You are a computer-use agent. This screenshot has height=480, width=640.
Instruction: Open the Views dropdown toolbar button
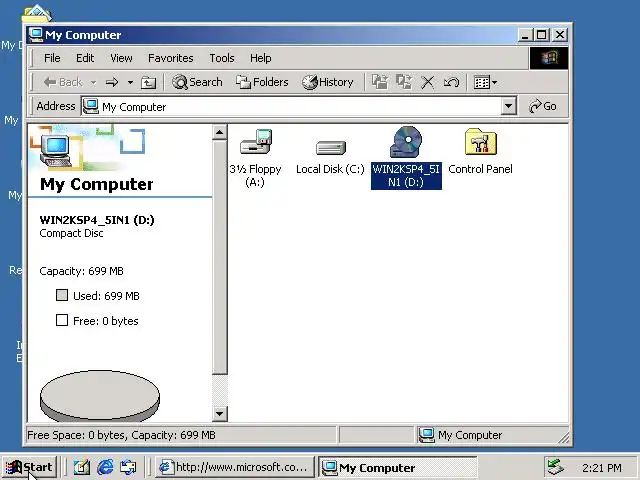coord(485,82)
